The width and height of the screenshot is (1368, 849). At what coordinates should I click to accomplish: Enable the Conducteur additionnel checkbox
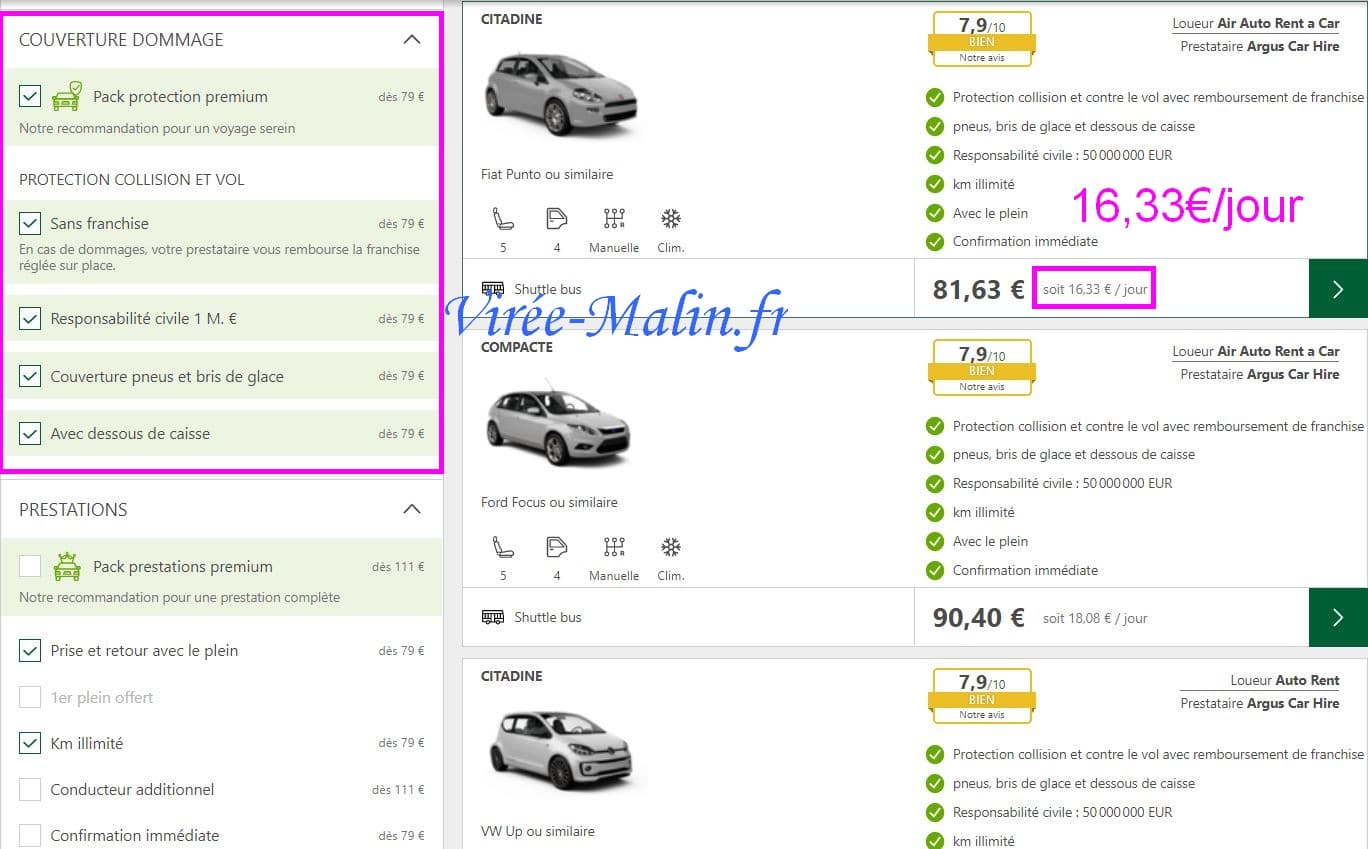(30, 789)
